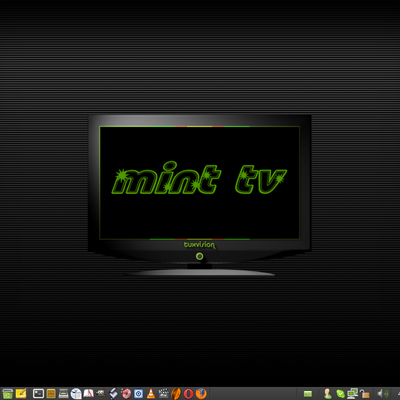
Task: Launch the red disc burner icon
Action: click(126, 394)
